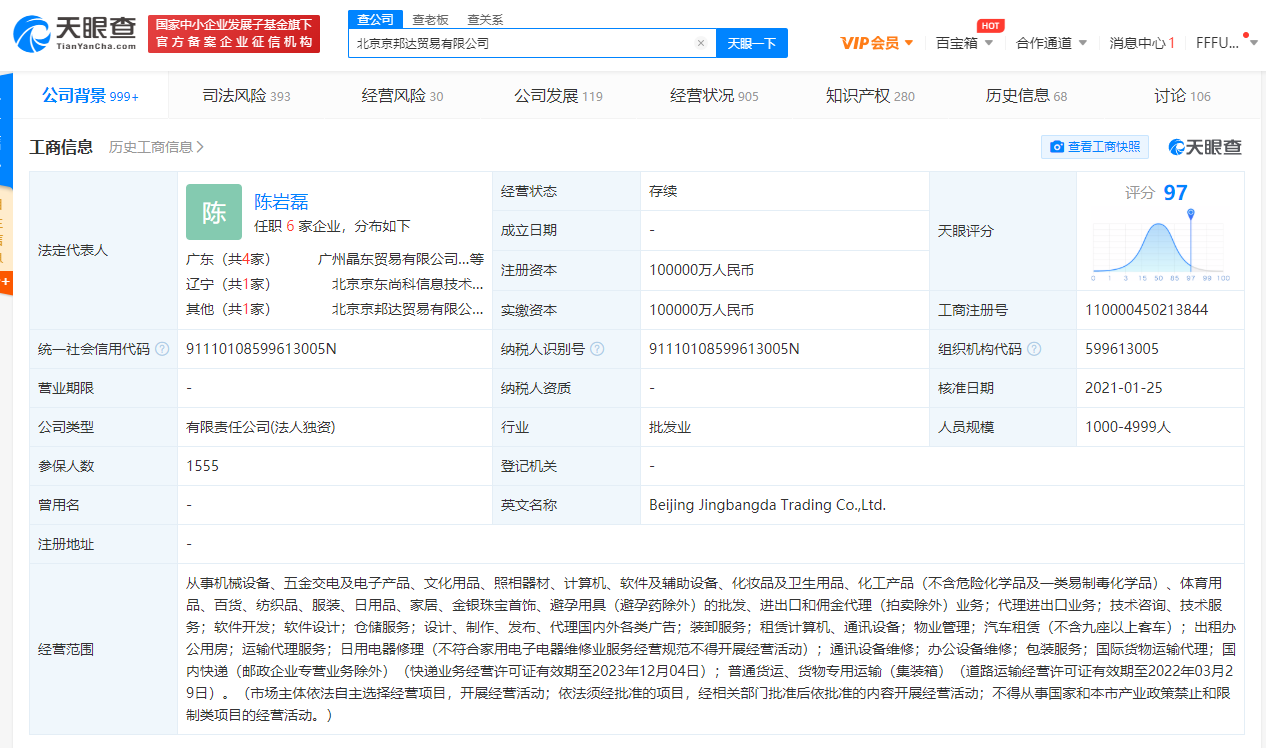Screen dimensions: 1266x748
Task: Select the 查公司 search tab
Action: [x=376, y=19]
